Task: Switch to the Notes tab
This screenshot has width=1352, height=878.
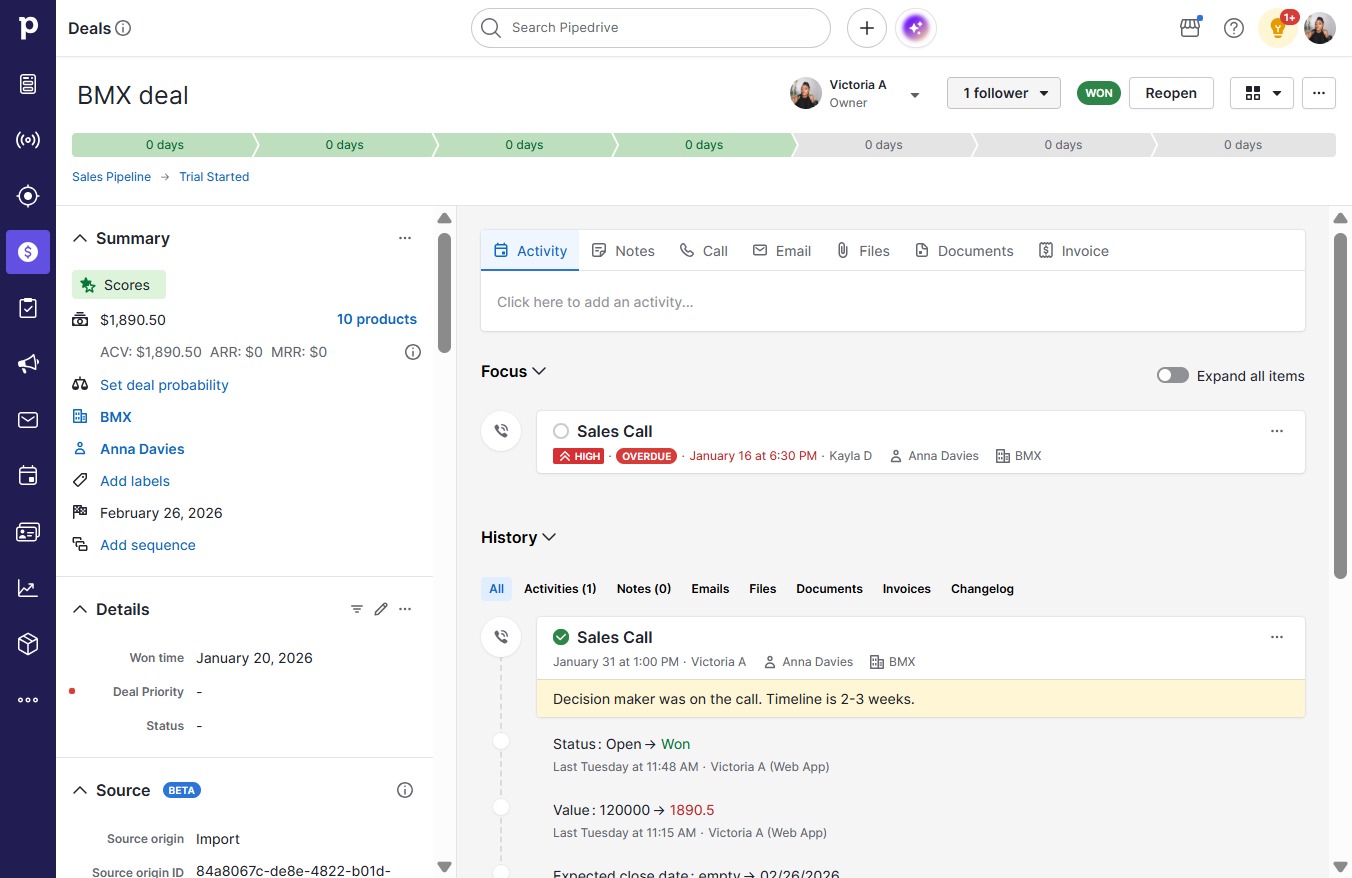Action: pyautogui.click(x=623, y=251)
